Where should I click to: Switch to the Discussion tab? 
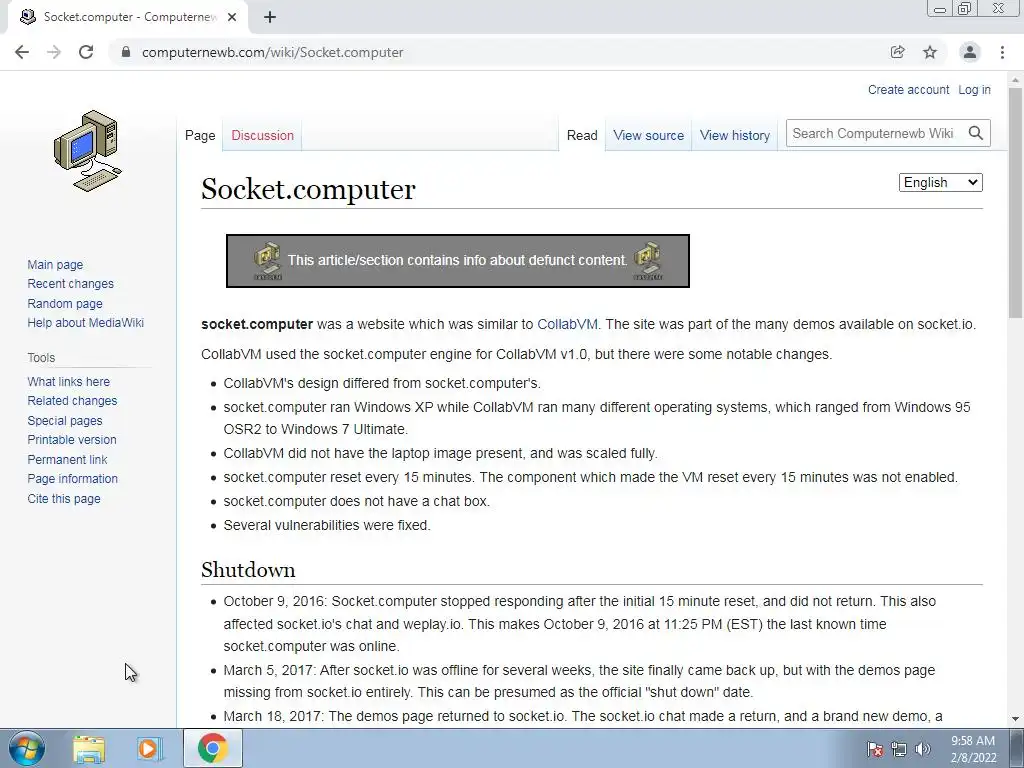(x=263, y=135)
